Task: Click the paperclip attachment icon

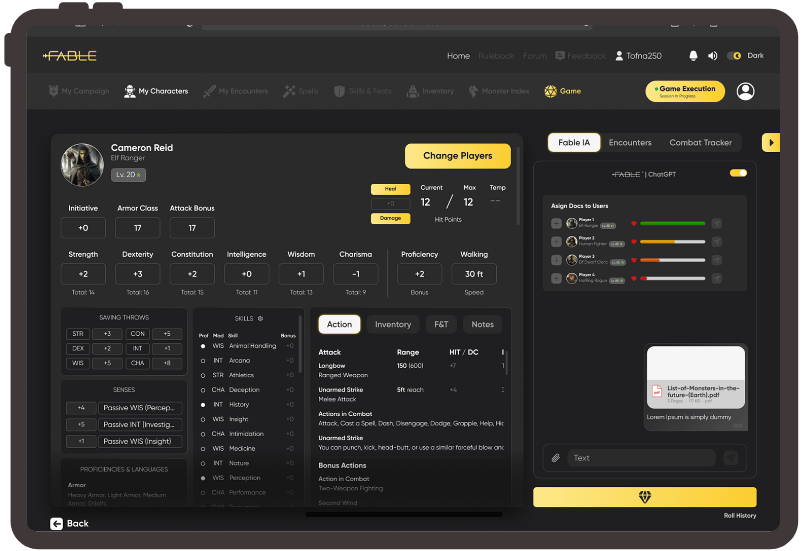Action: [556, 458]
